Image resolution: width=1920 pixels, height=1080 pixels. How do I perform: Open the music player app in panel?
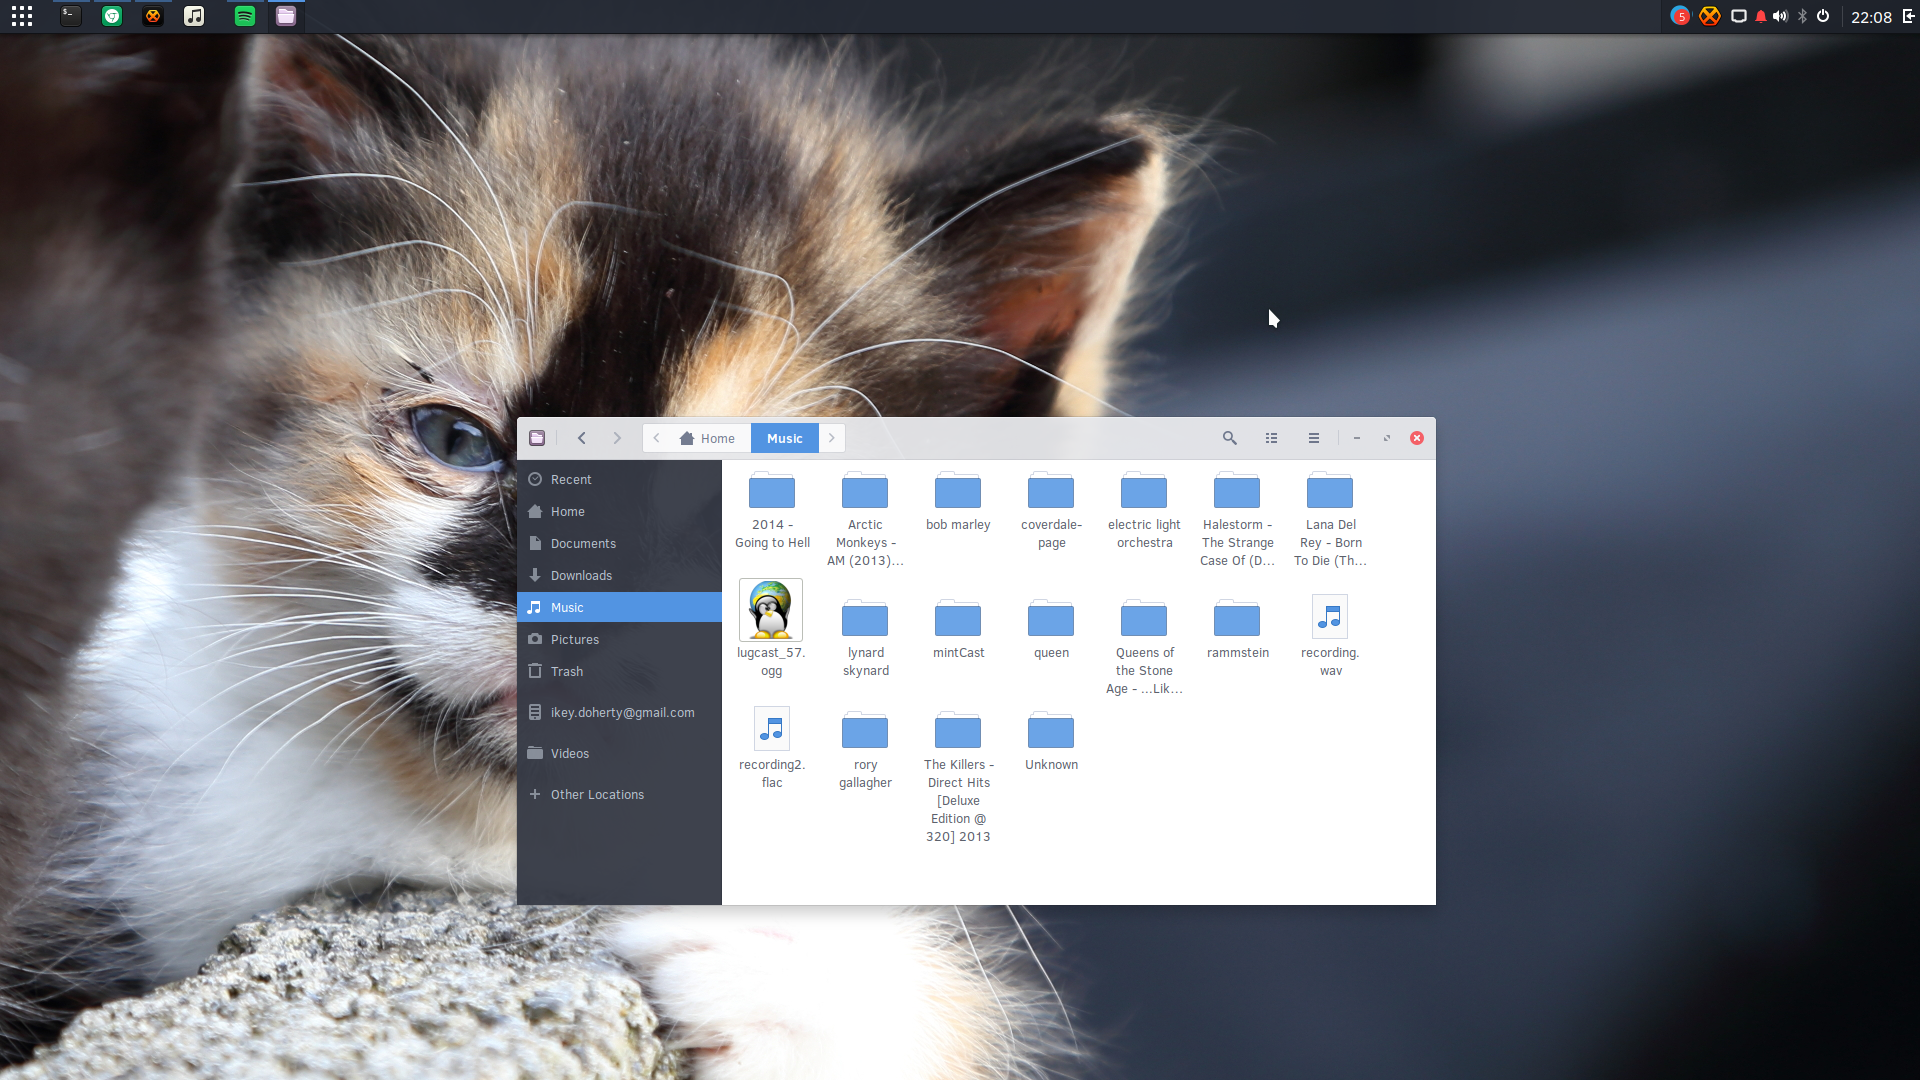pos(194,16)
